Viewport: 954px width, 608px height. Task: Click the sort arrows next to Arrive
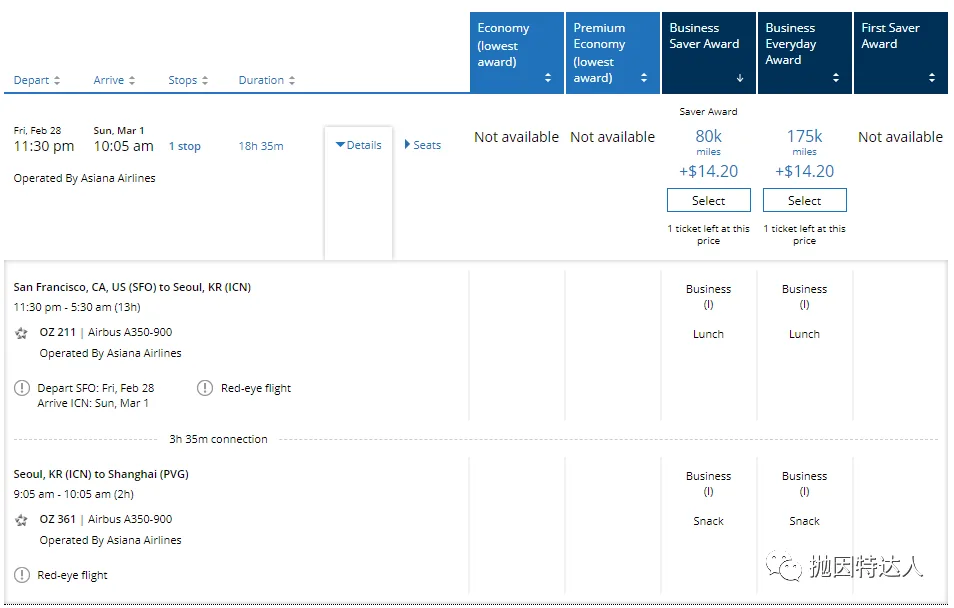point(132,80)
